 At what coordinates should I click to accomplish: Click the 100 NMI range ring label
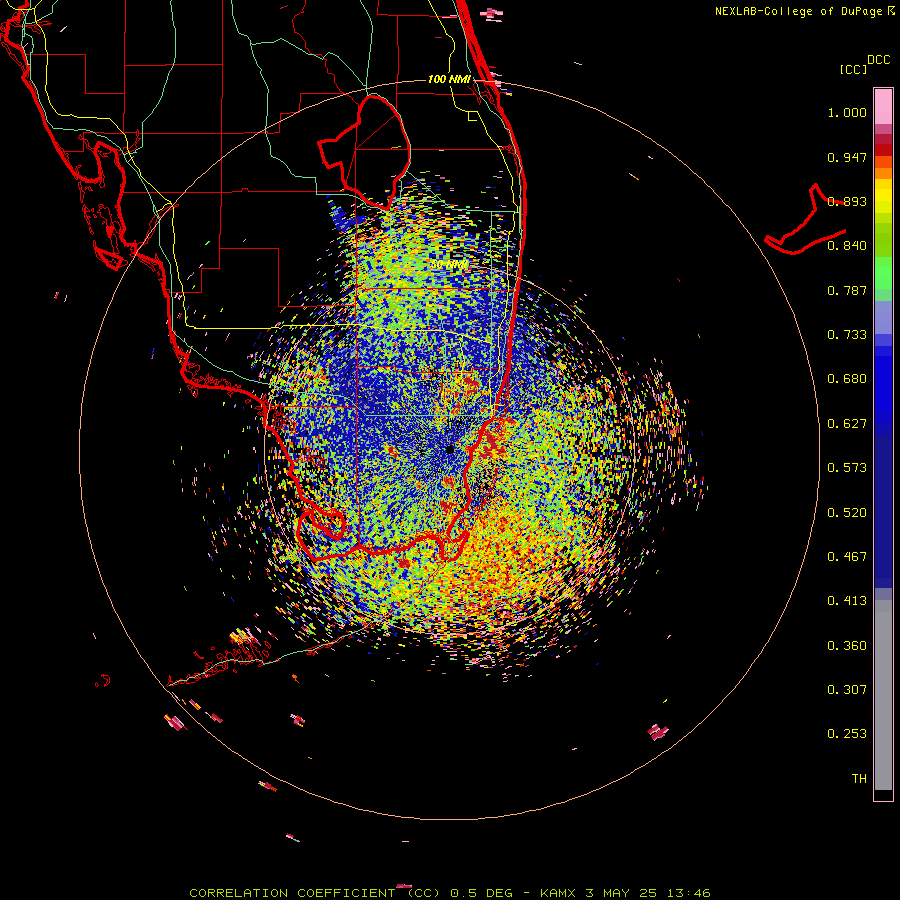tap(449, 79)
